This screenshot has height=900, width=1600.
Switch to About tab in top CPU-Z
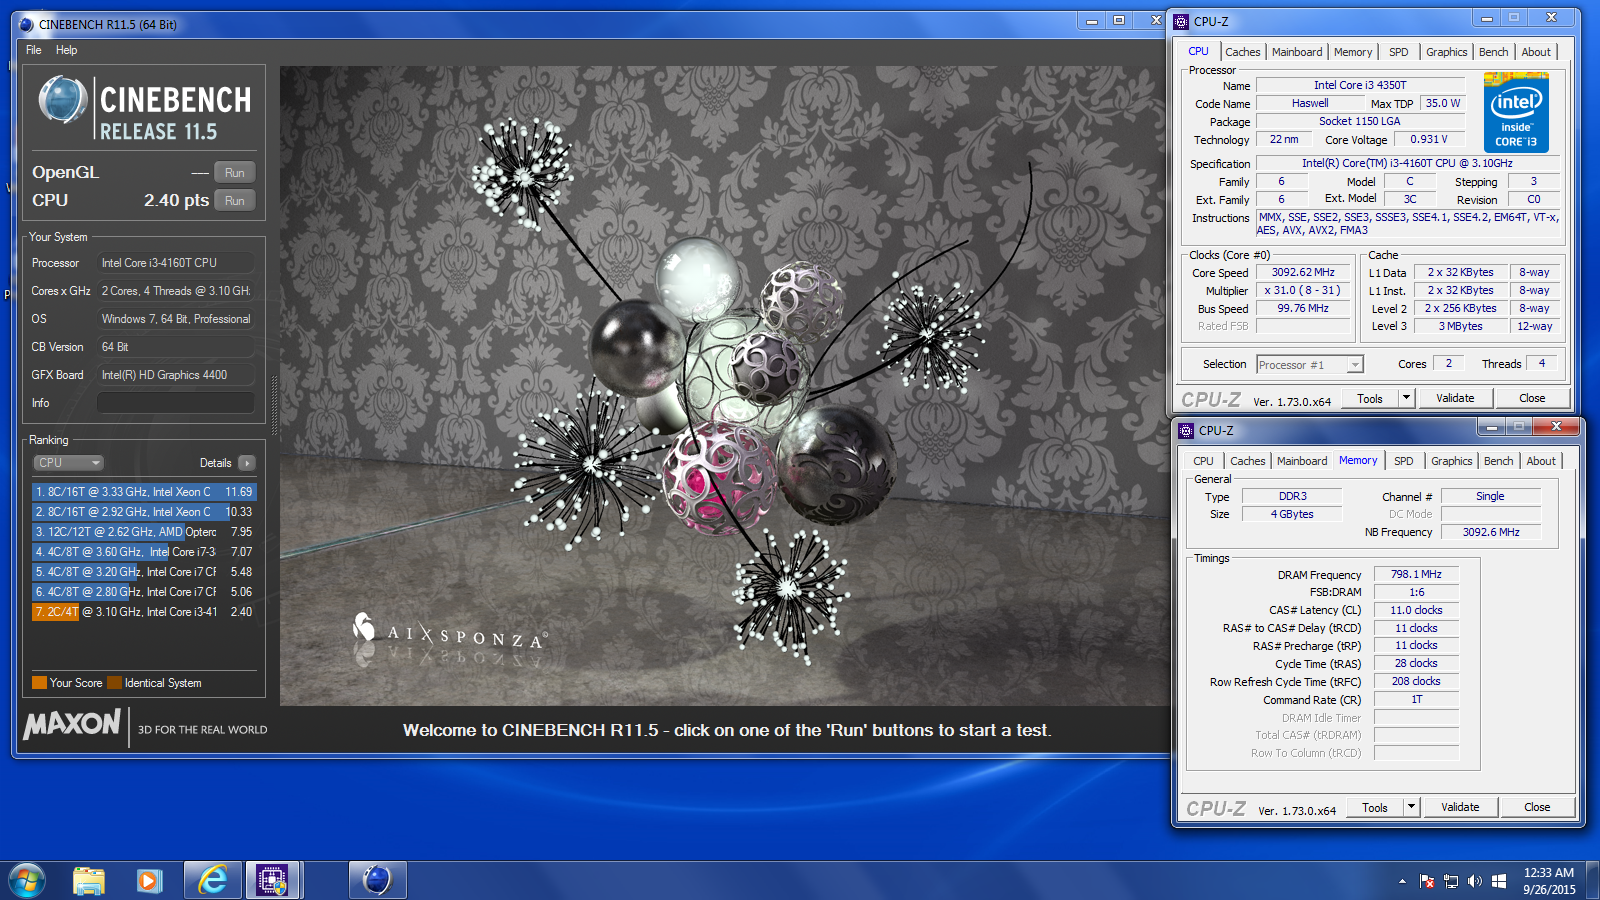pos(1536,52)
